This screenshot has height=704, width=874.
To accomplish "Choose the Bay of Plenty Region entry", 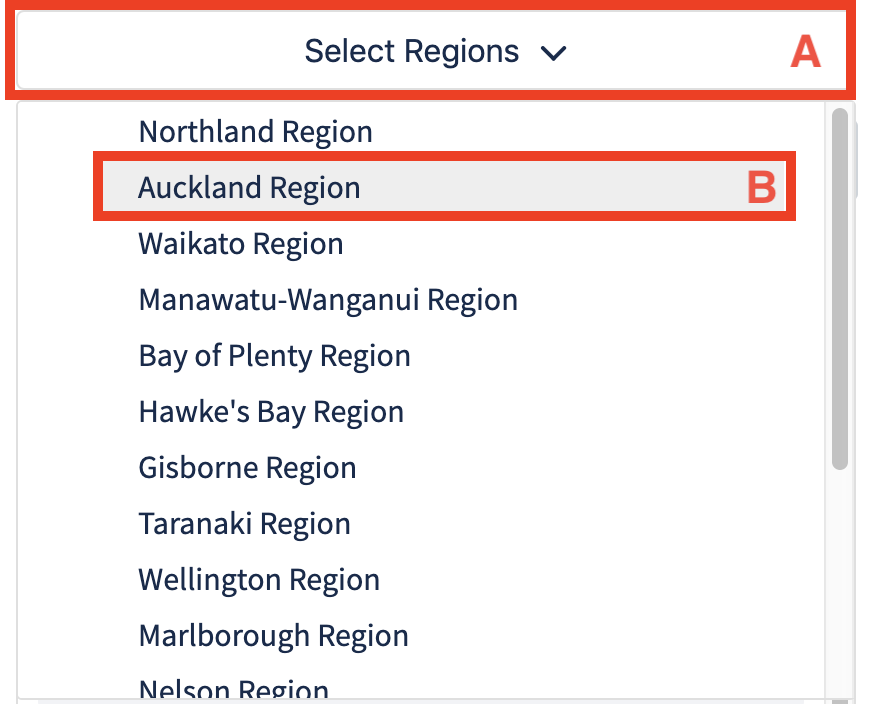I will 274,356.
